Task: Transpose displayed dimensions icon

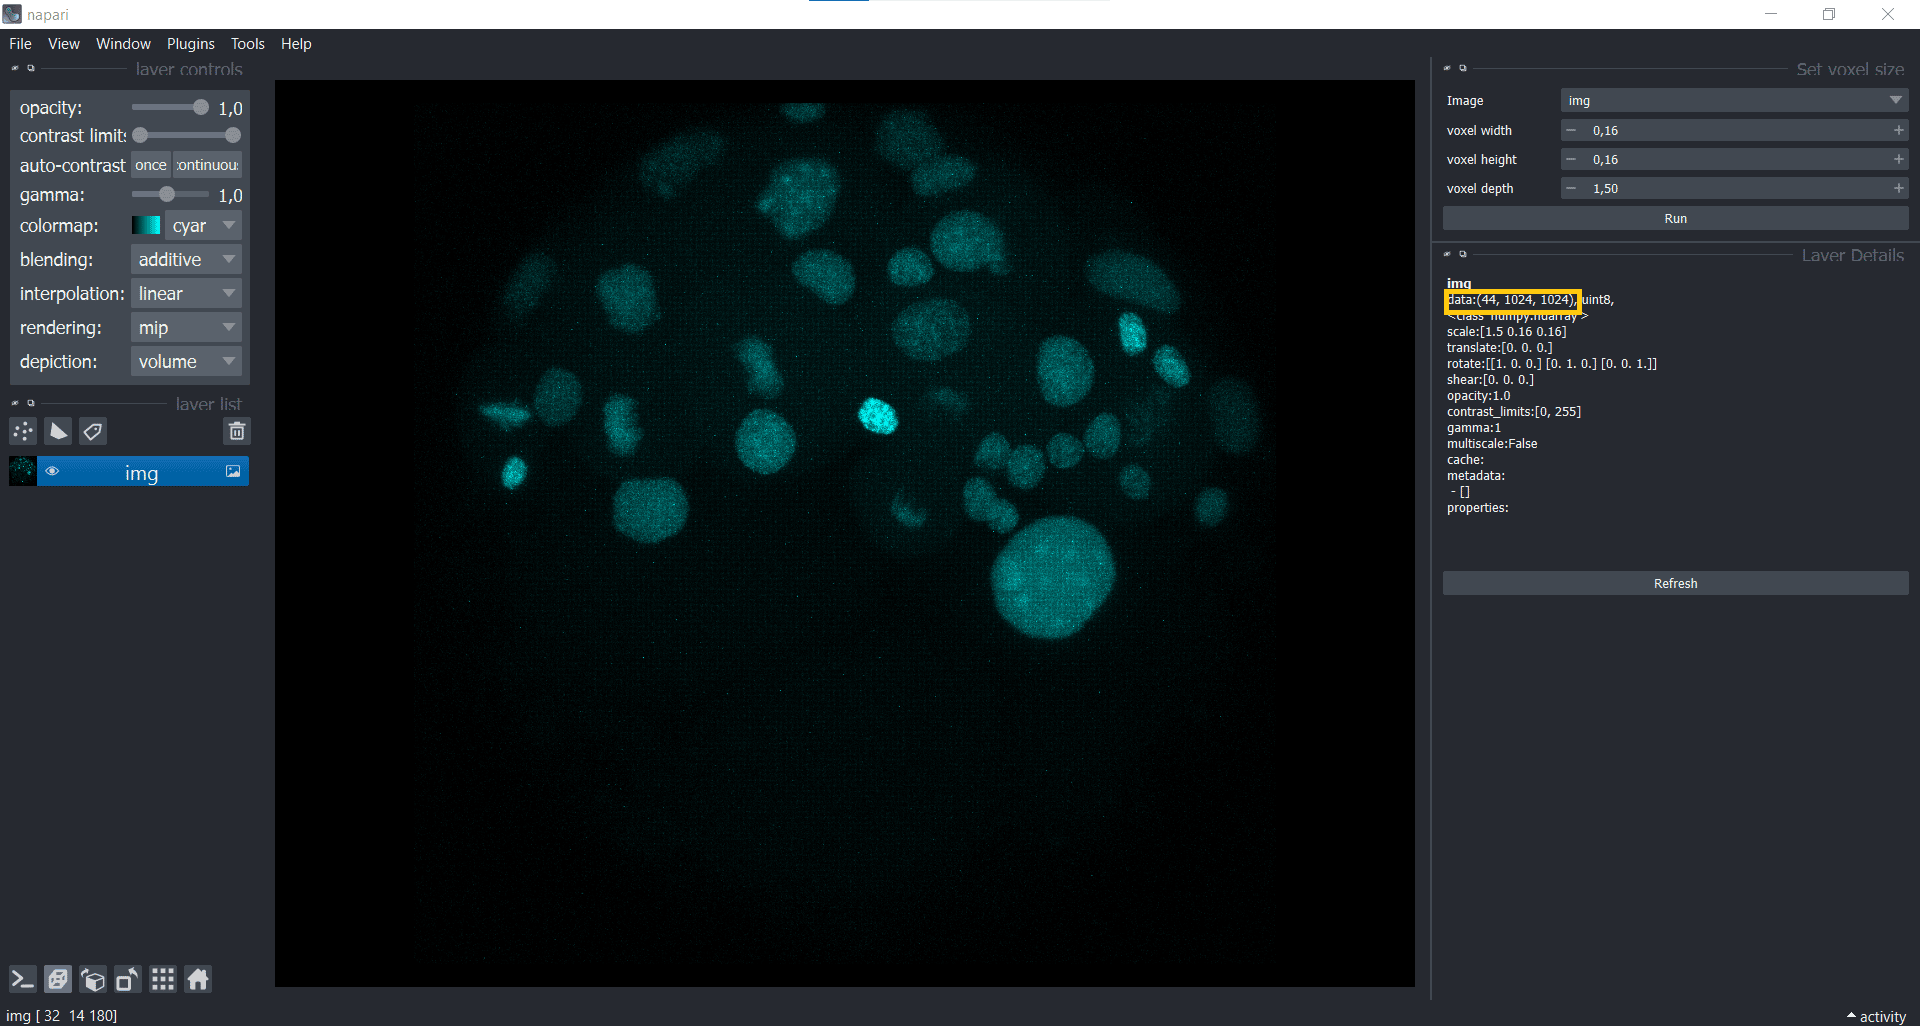Action: pyautogui.click(x=128, y=979)
